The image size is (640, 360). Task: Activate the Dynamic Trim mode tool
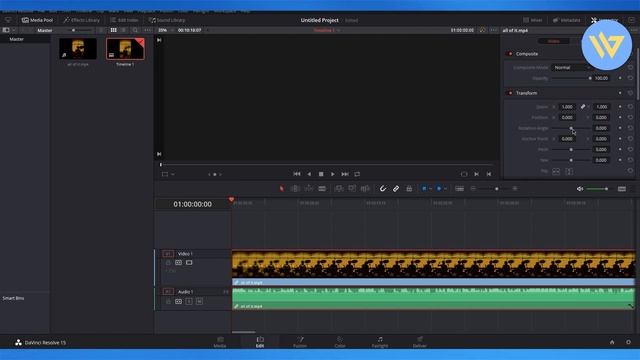coord(309,189)
